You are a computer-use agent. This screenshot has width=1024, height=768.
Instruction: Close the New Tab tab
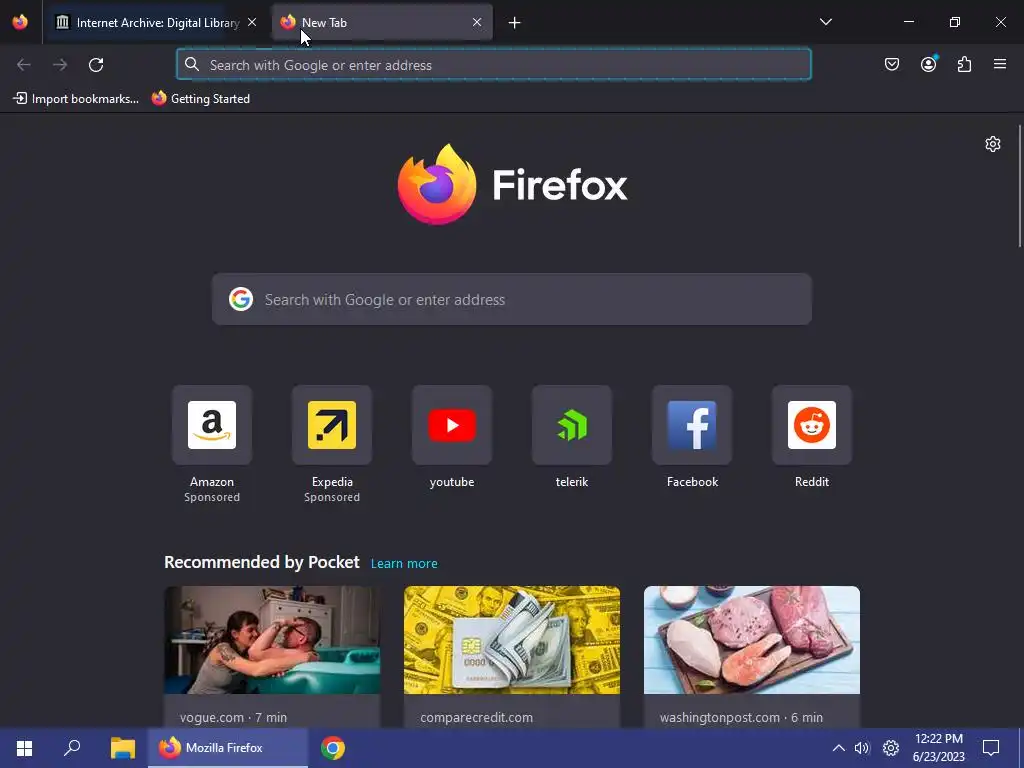pyautogui.click(x=477, y=22)
